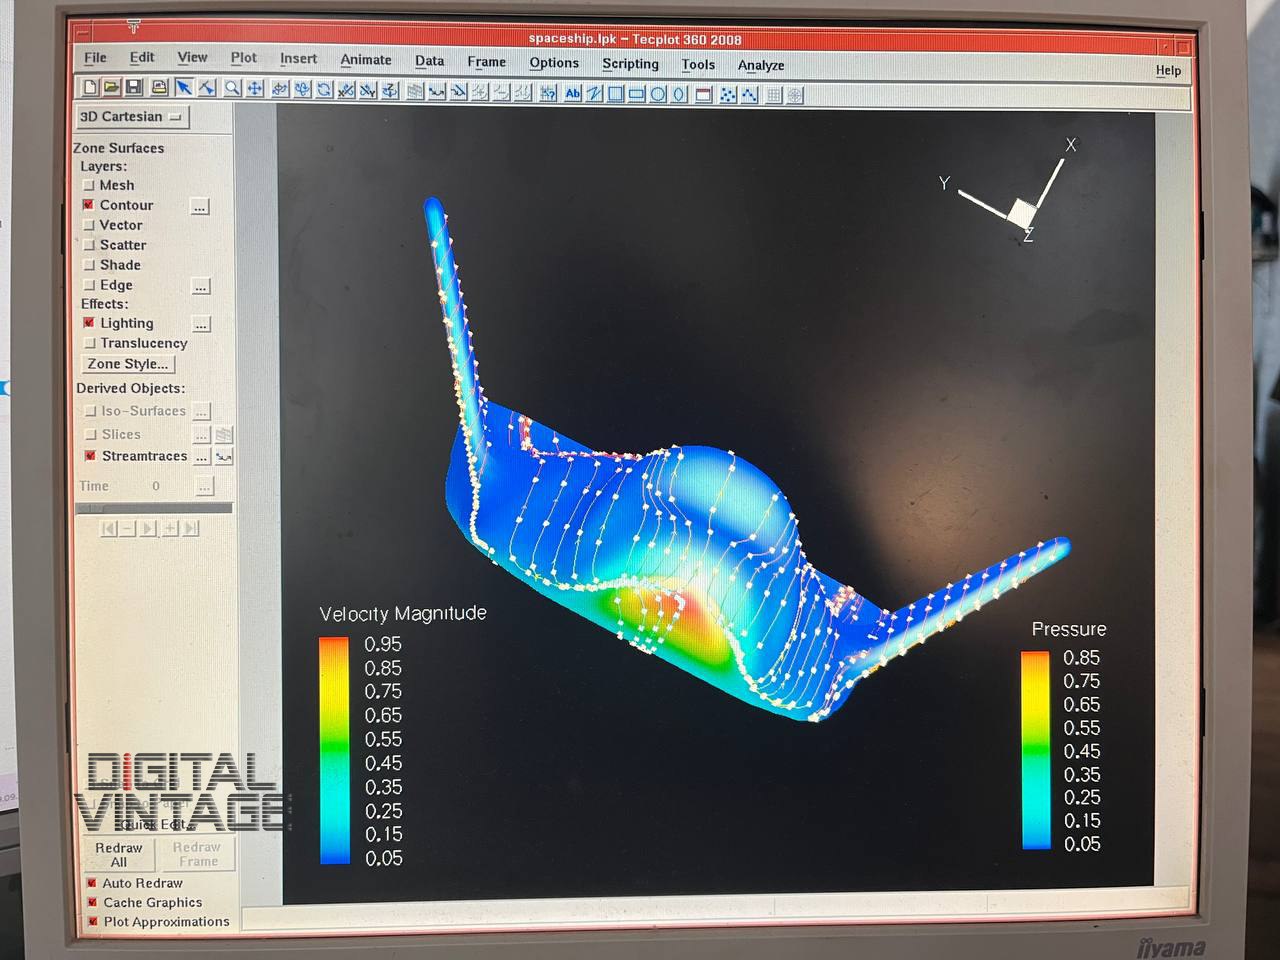Select the arrow Selector tool
The image size is (1280, 960).
184,88
